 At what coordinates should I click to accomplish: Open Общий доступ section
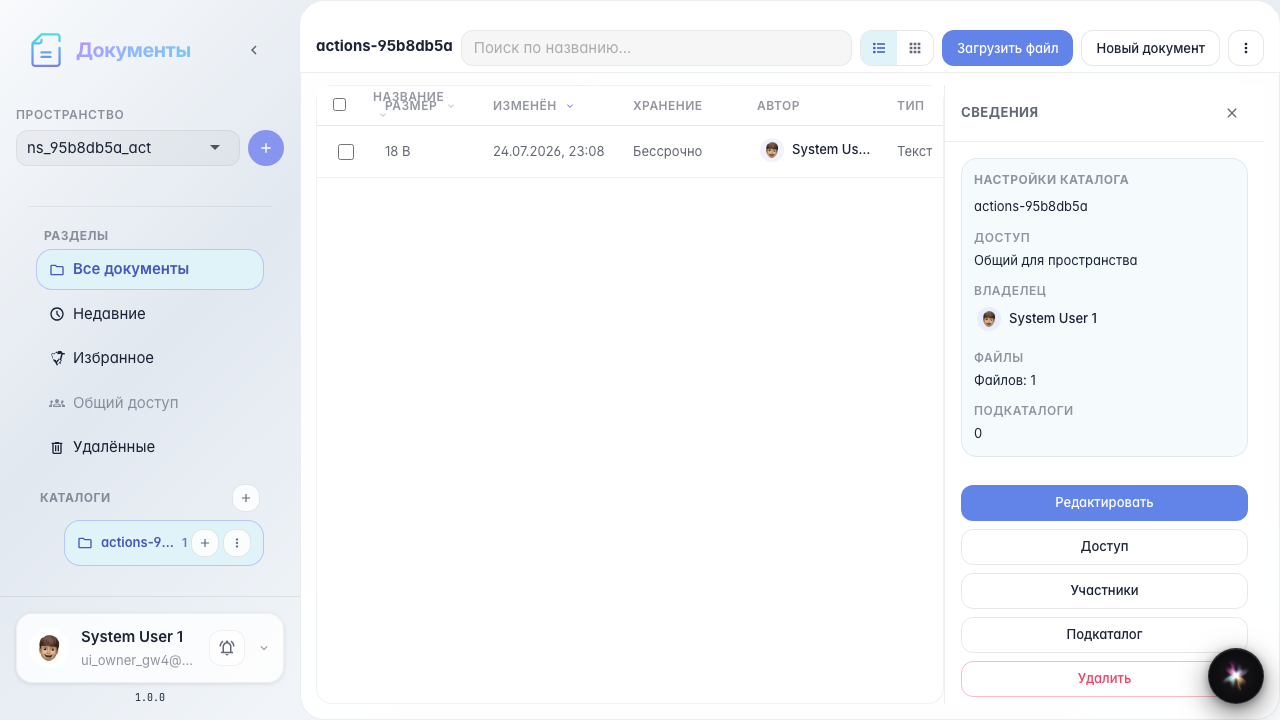(x=150, y=403)
